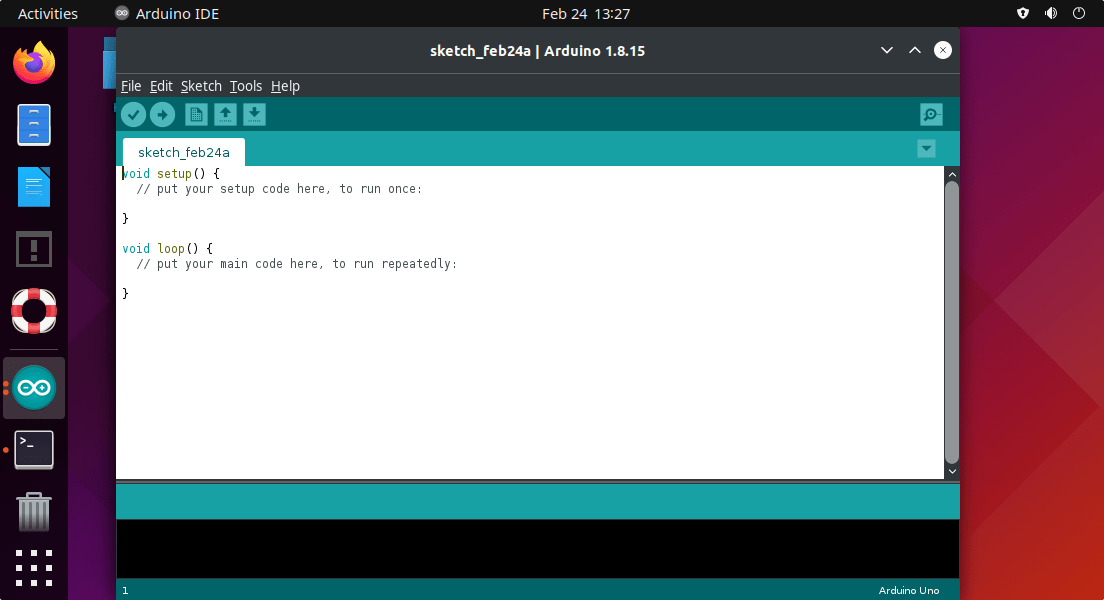1104x600 pixels.
Task: Open a sketch using the Open icon
Action: 226,115
